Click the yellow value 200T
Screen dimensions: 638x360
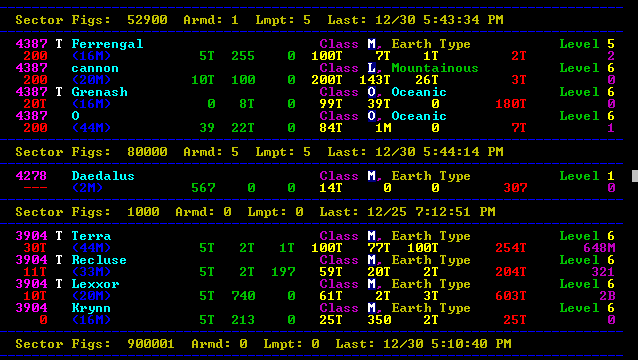327,80
